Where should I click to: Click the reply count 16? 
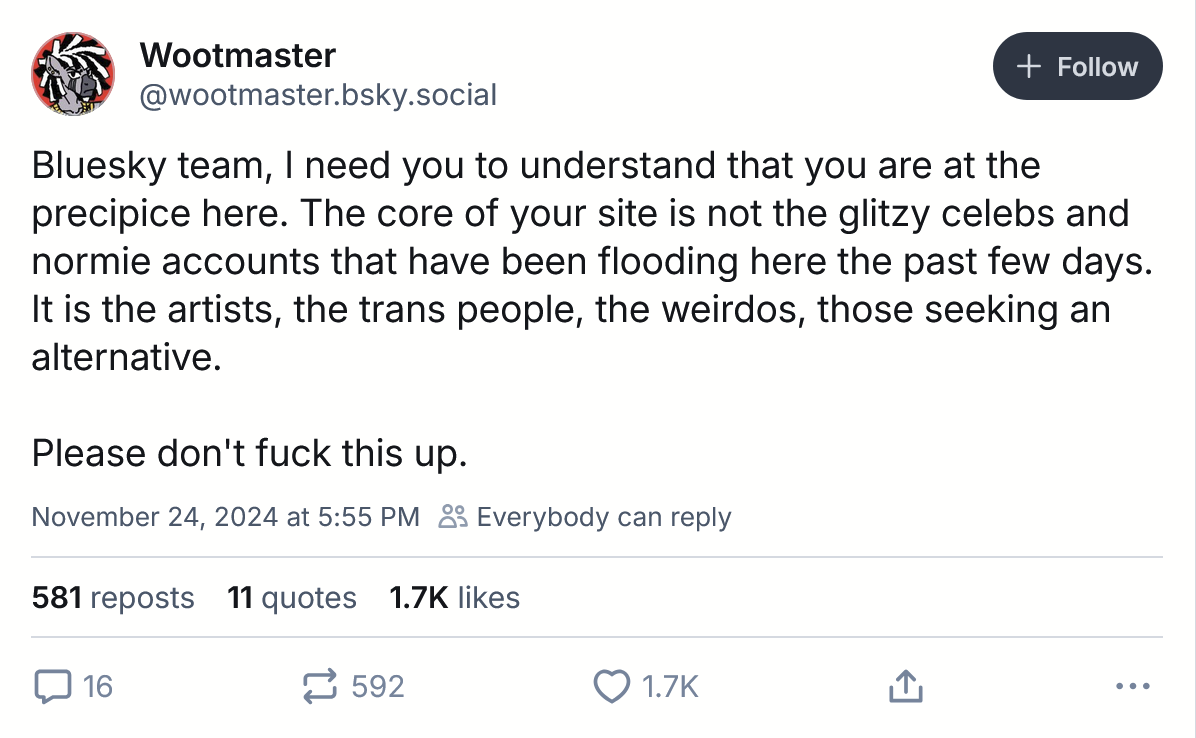97,686
